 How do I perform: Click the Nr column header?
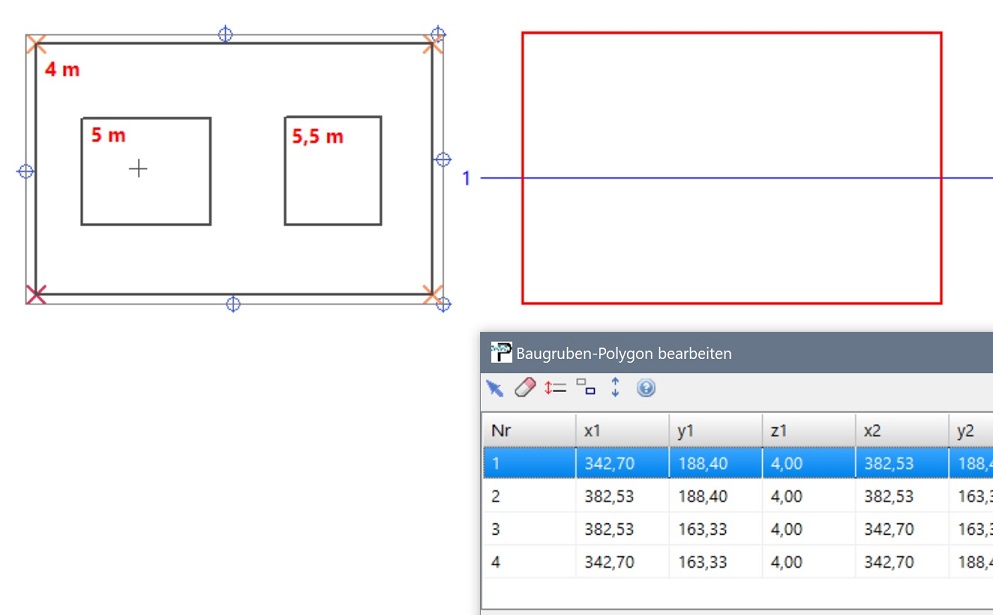(x=528, y=430)
